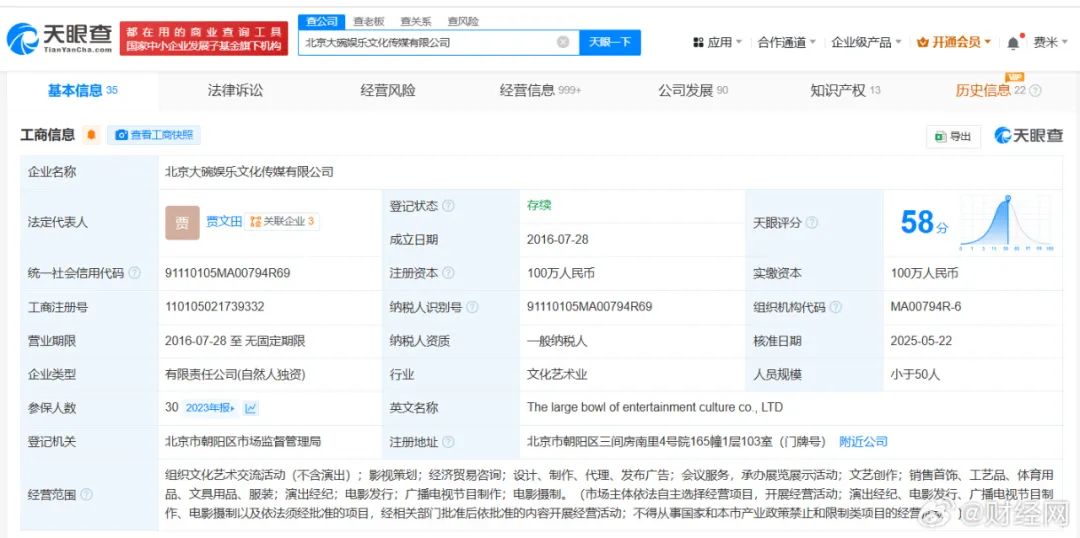Click the help icon beside 天眼评分
The height and width of the screenshot is (538, 1080).
[x=812, y=223]
